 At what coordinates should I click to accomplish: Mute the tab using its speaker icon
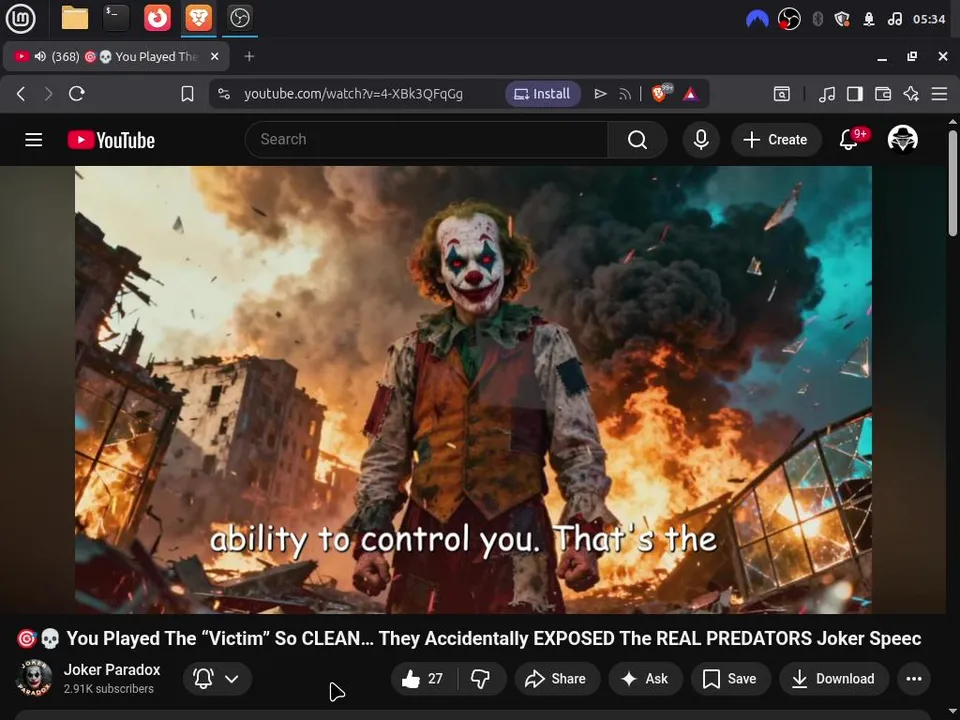coord(40,57)
